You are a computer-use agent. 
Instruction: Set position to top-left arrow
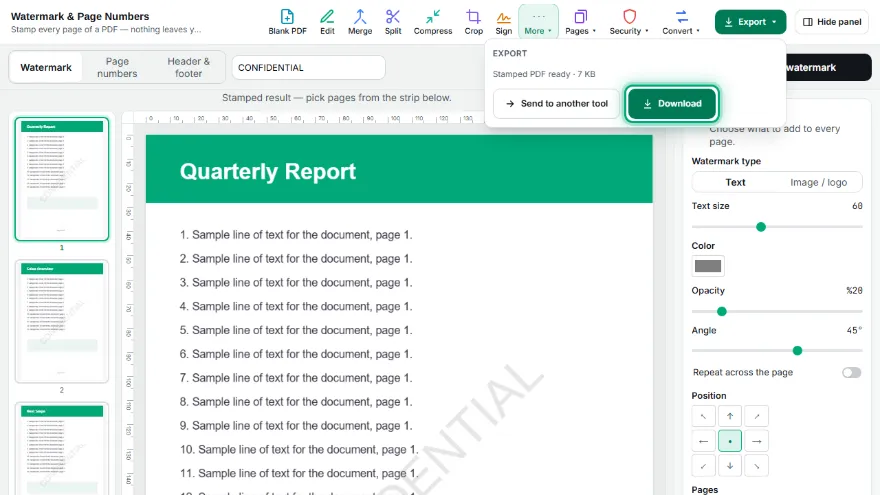703,416
